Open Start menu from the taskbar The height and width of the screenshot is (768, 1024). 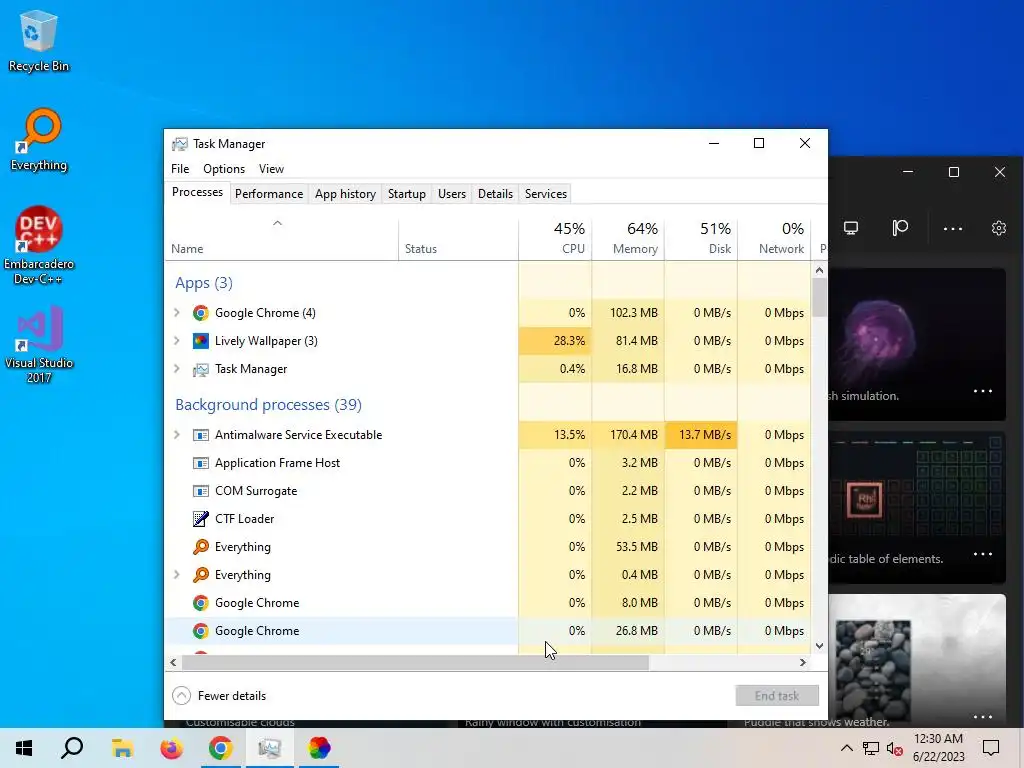pyautogui.click(x=24, y=748)
